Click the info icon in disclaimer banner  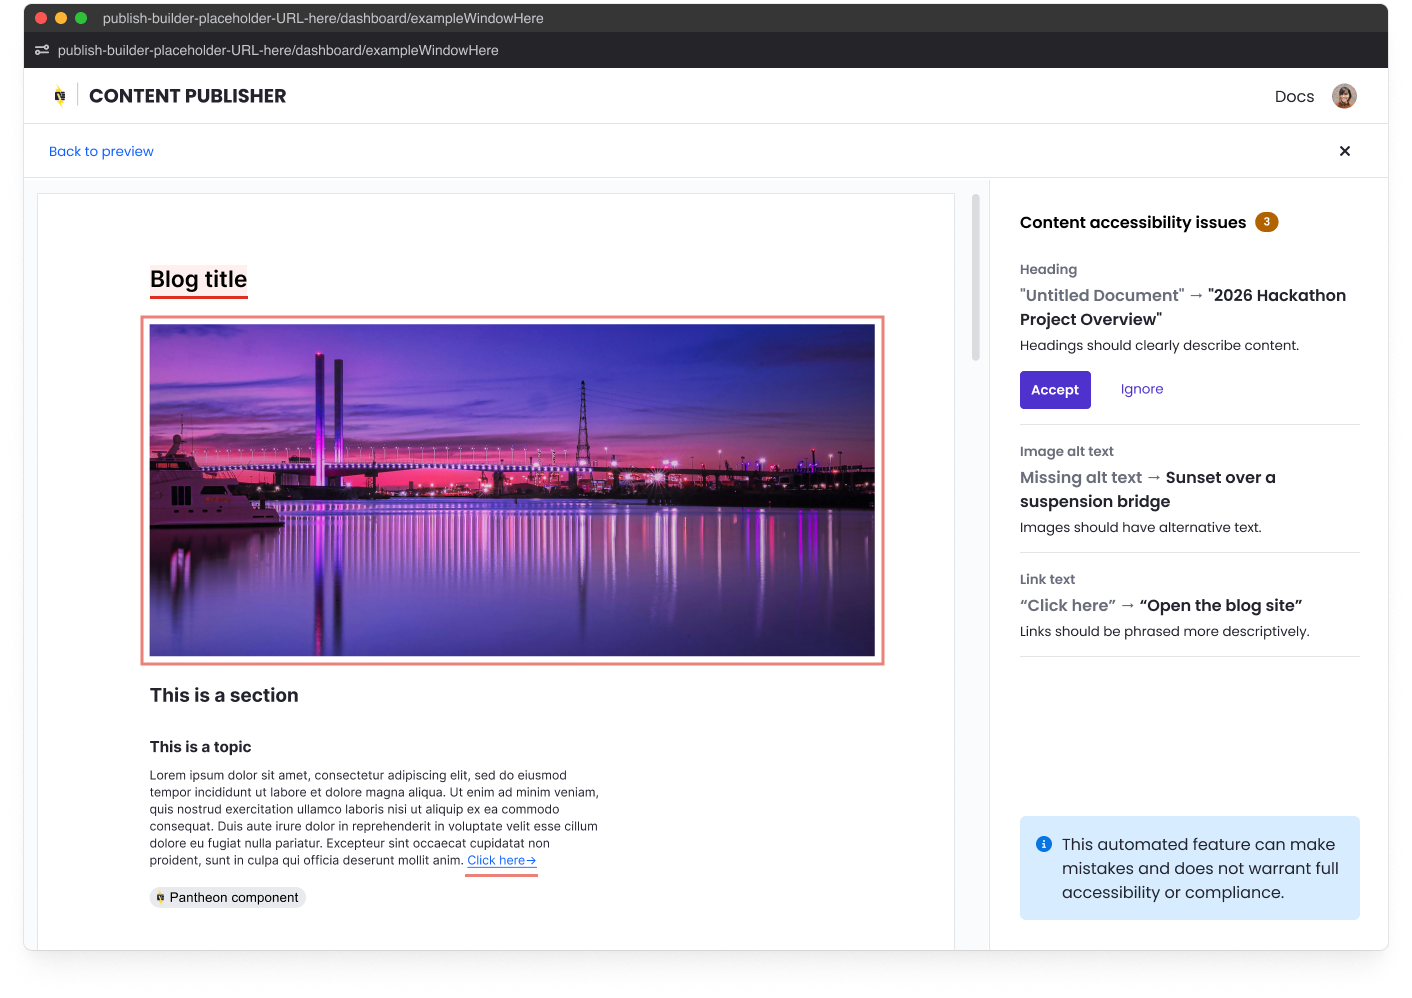(1043, 844)
